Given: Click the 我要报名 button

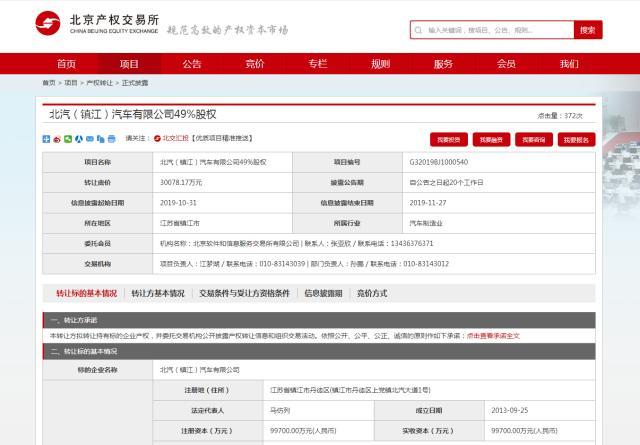Looking at the screenshot, I should click(575, 139).
